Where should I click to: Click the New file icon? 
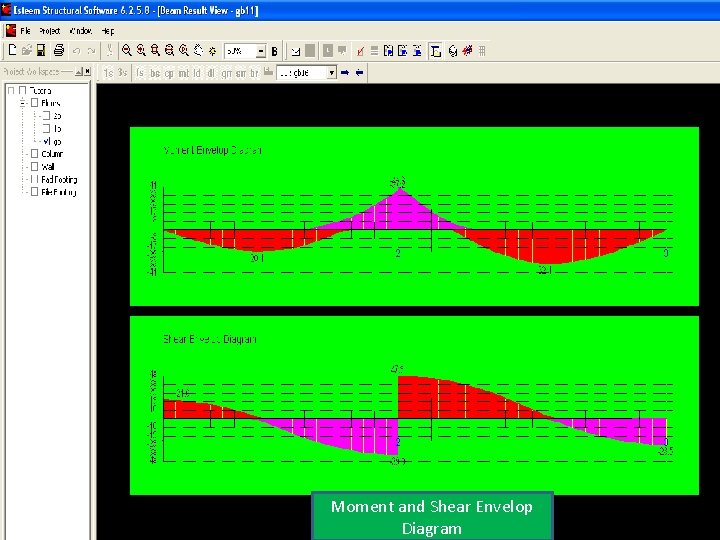click(x=12, y=50)
